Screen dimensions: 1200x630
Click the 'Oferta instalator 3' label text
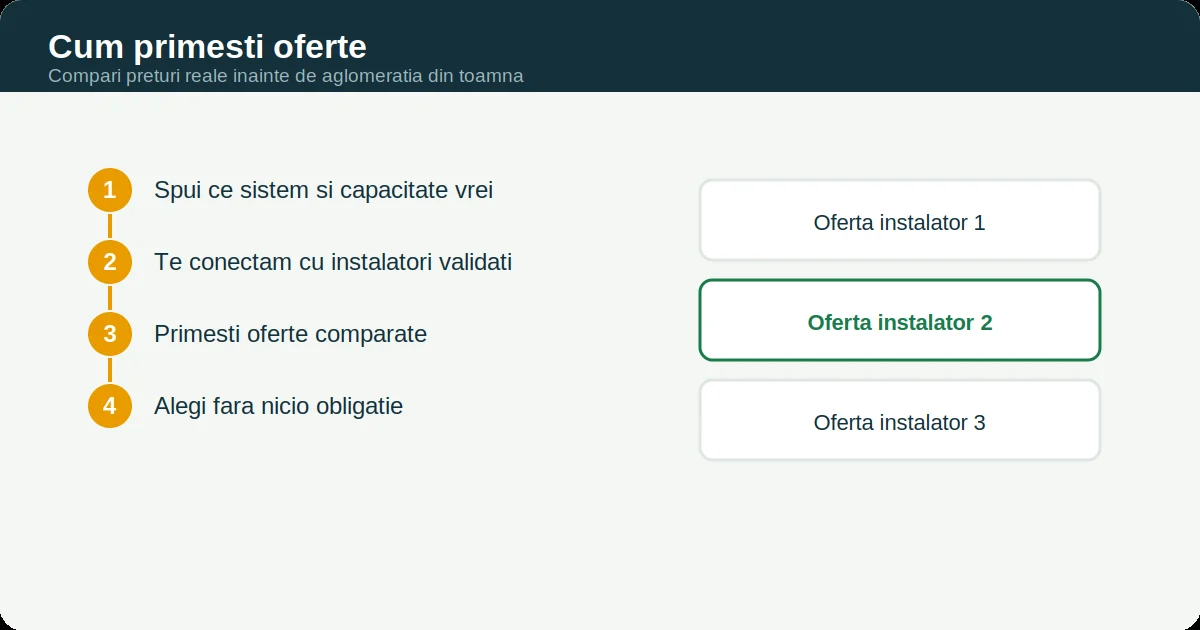[900, 423]
